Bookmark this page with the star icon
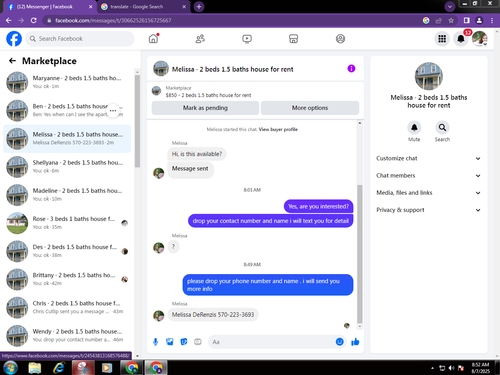This screenshot has height=375, width=500. [x=451, y=20]
